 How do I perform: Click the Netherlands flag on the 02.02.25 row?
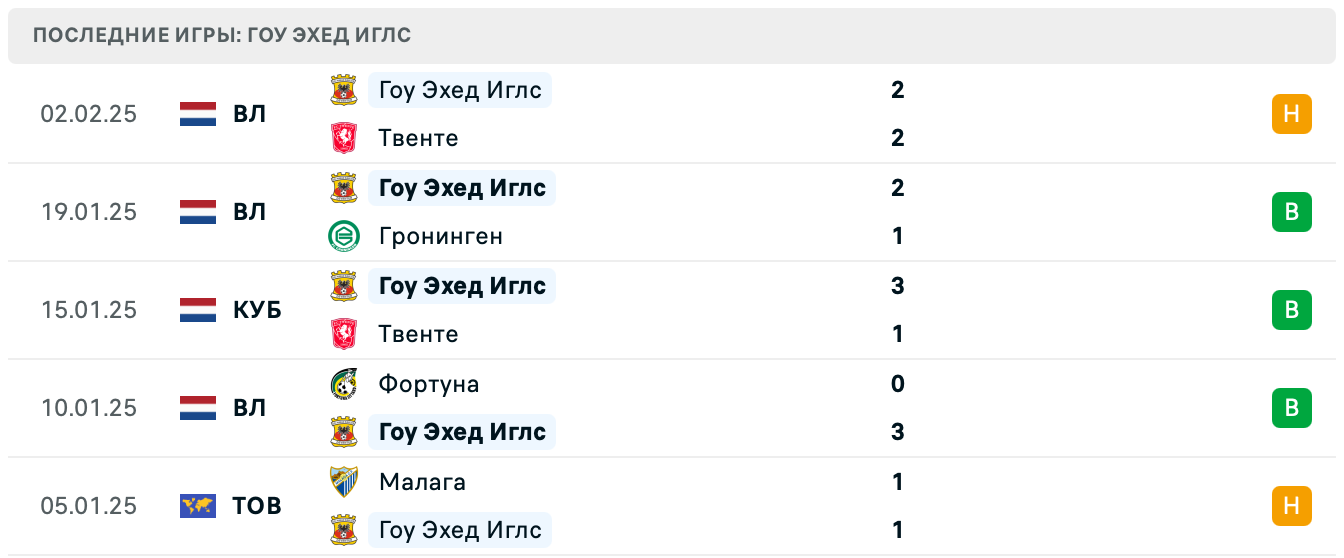click(x=198, y=114)
